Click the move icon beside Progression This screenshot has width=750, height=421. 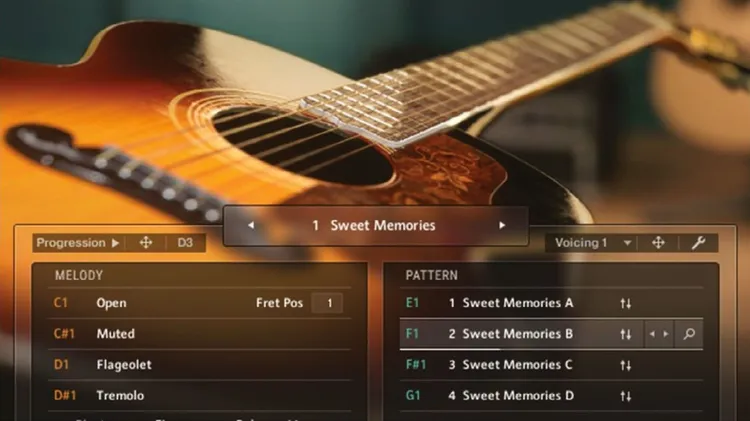[146, 243]
